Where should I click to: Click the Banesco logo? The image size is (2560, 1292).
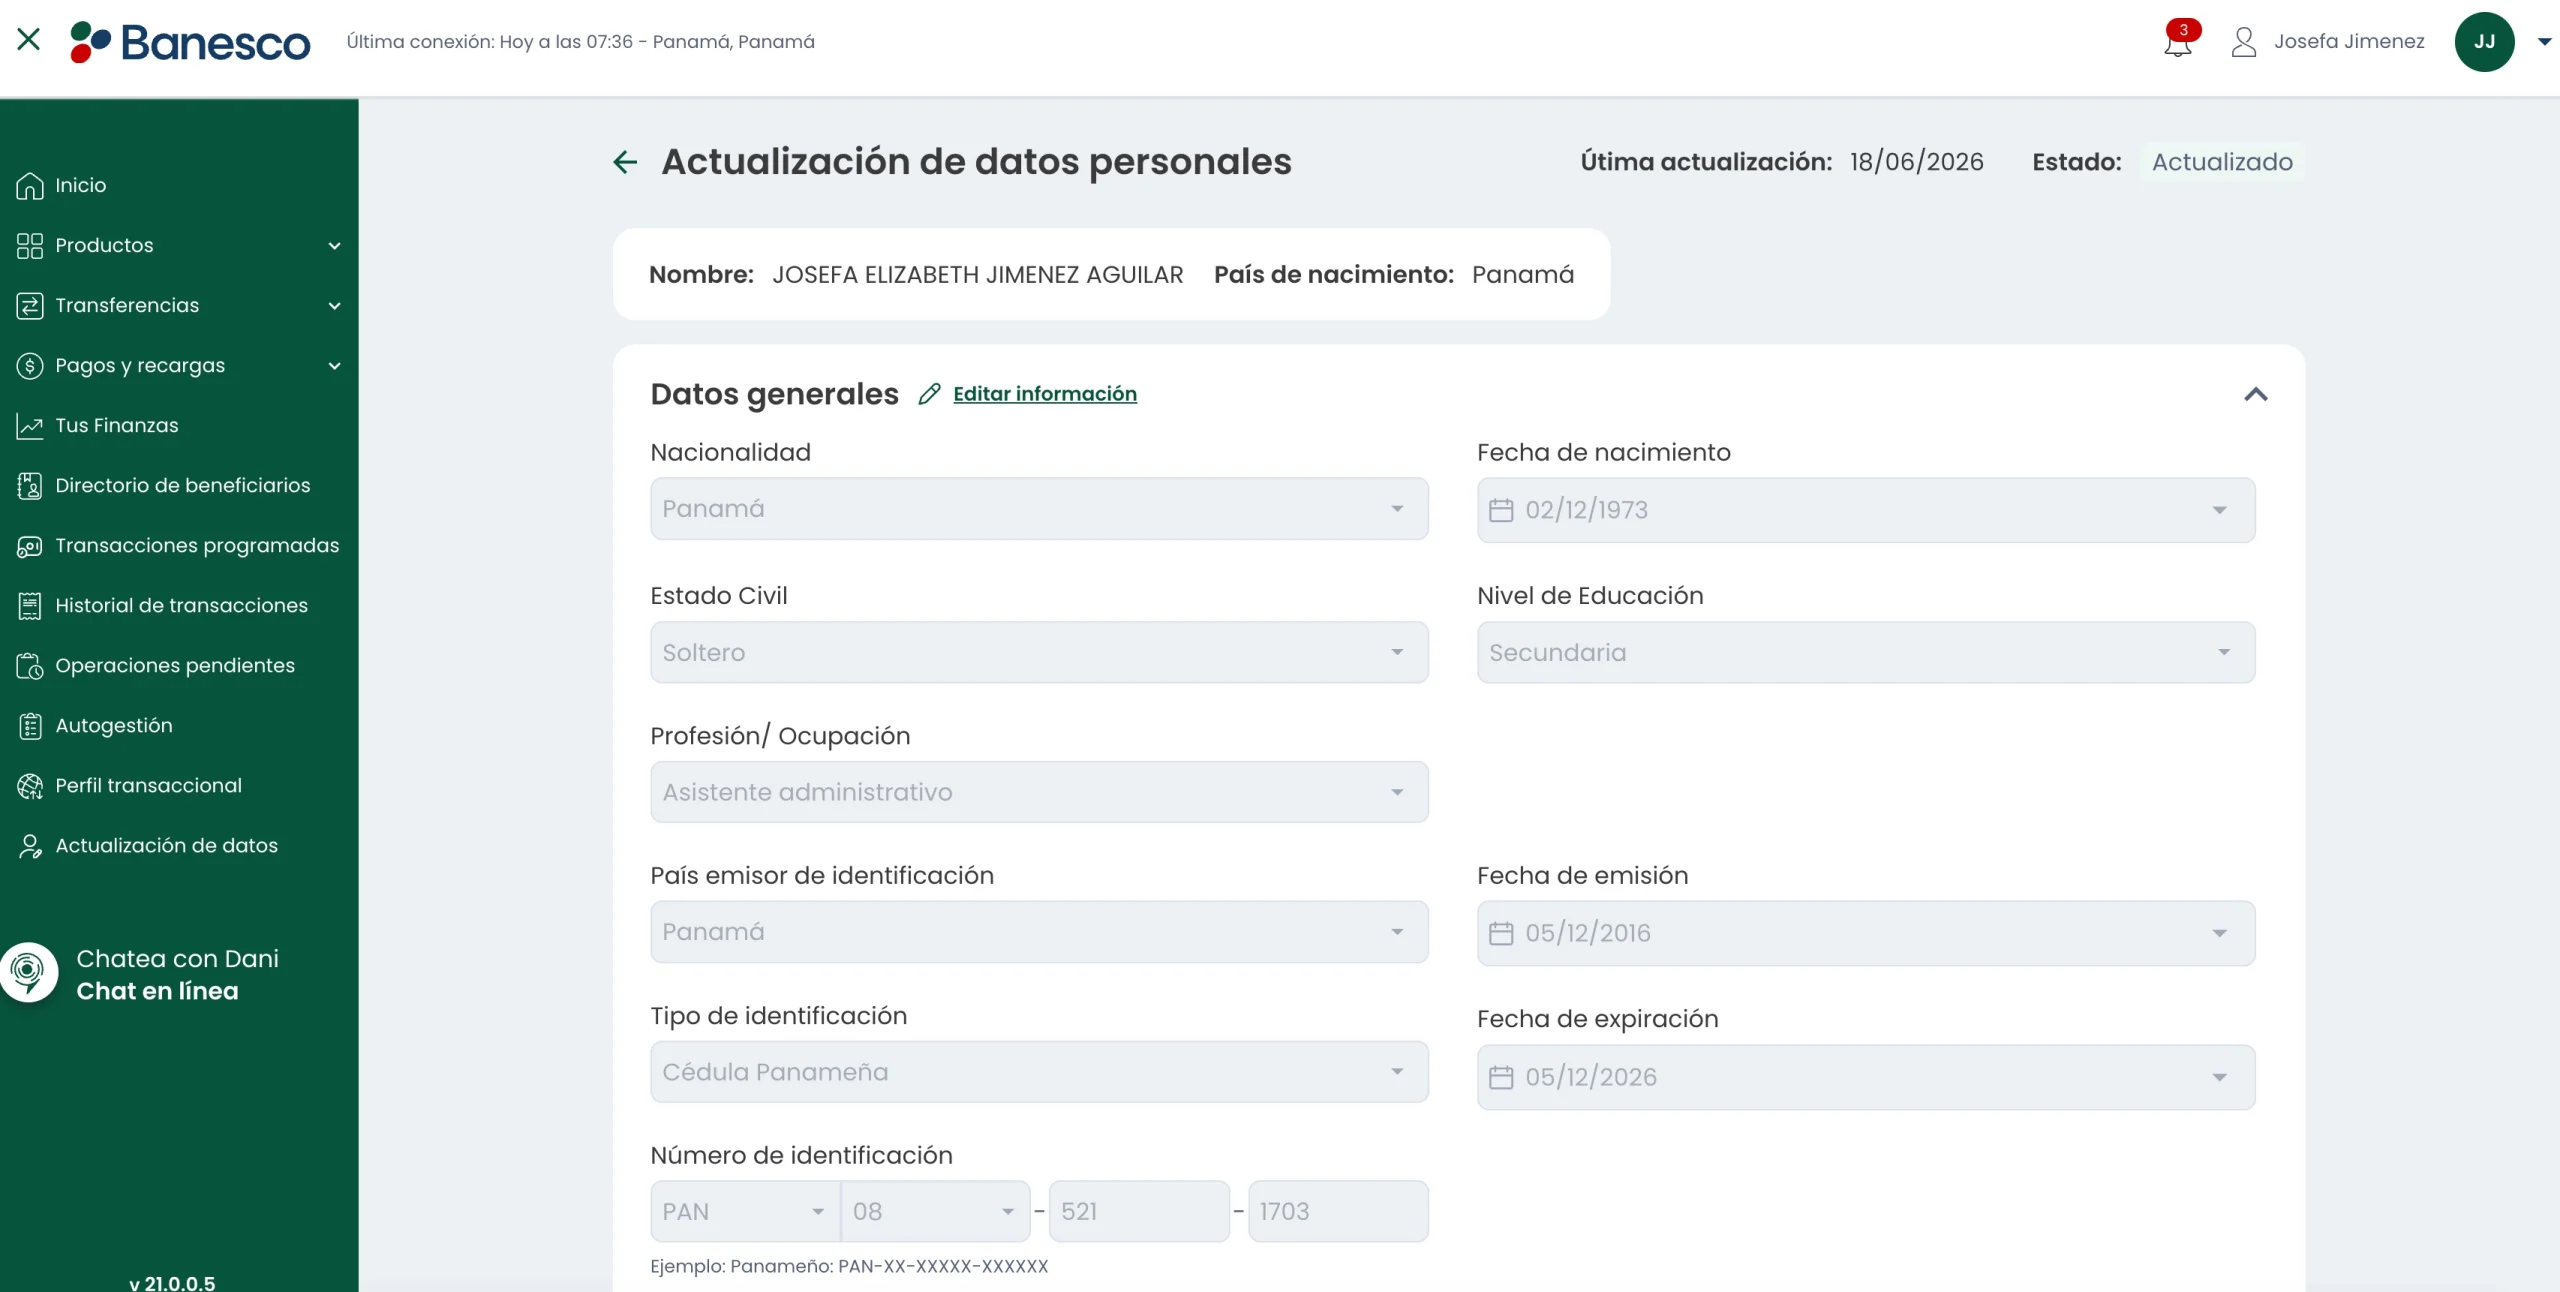190,42
